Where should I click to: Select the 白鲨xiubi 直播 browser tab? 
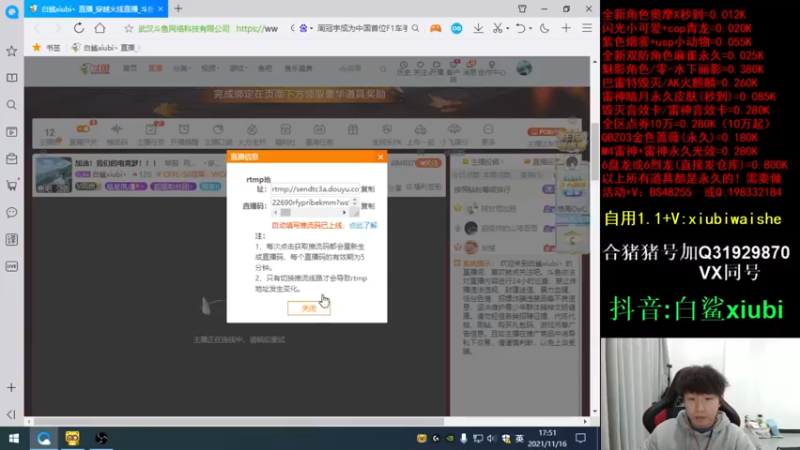point(95,9)
